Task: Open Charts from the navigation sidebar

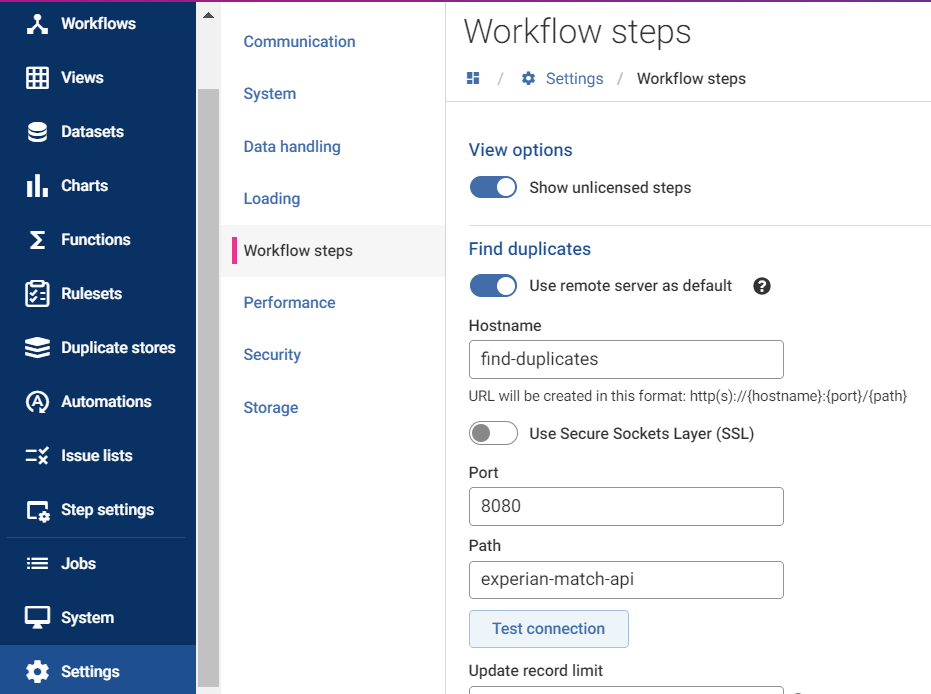Action: pyautogui.click(x=84, y=185)
